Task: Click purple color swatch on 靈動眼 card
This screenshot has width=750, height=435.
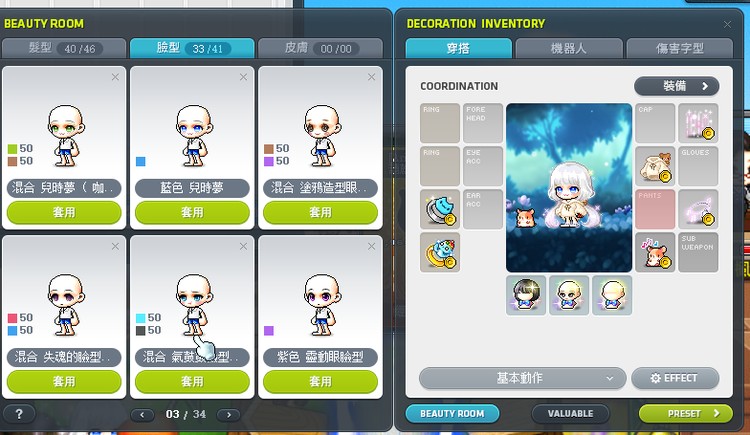Action: point(269,331)
